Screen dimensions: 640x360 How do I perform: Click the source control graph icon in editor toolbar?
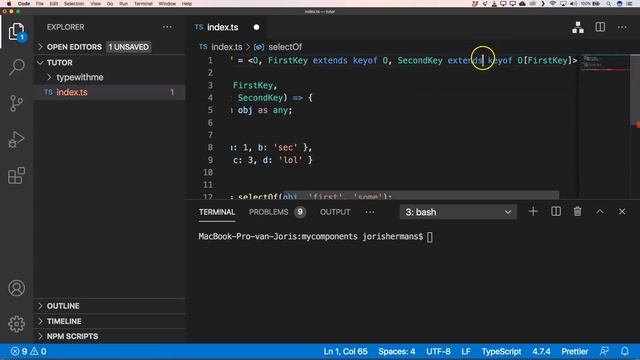point(578,27)
